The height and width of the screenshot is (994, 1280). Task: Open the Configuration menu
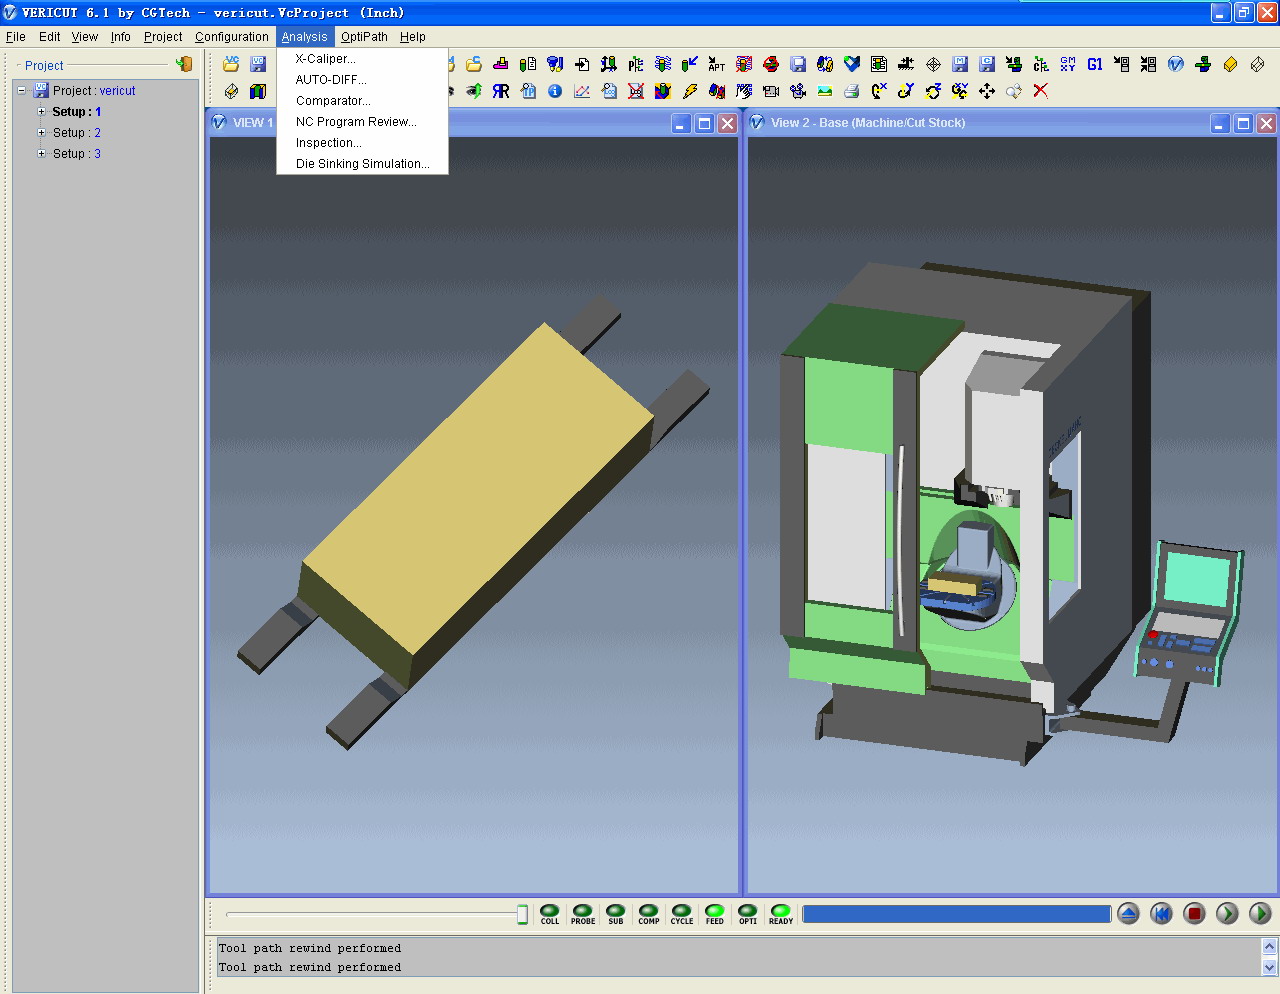pos(232,37)
